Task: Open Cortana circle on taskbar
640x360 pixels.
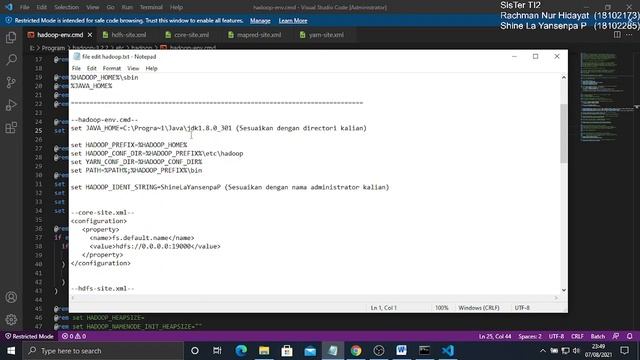Action: (x=195, y=351)
